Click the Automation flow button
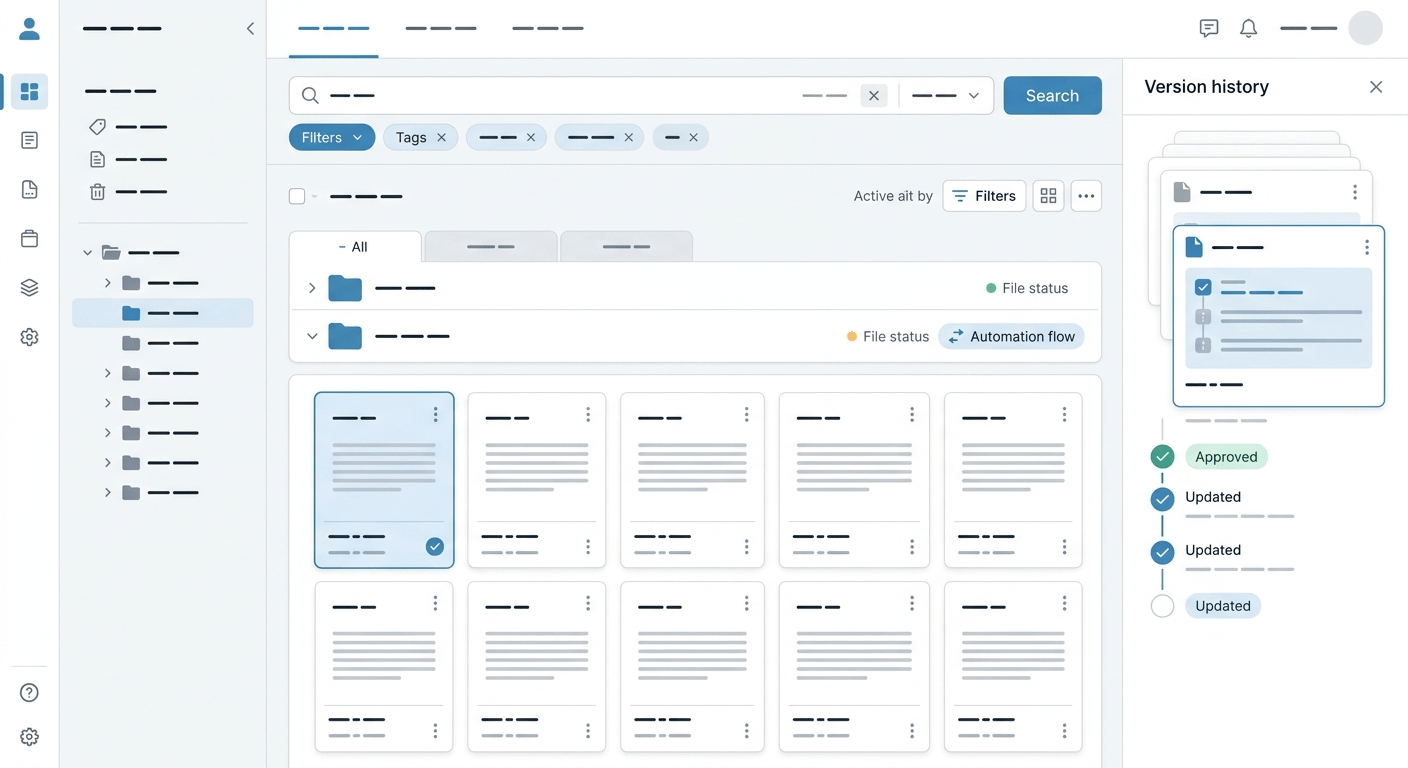 [x=1011, y=337]
